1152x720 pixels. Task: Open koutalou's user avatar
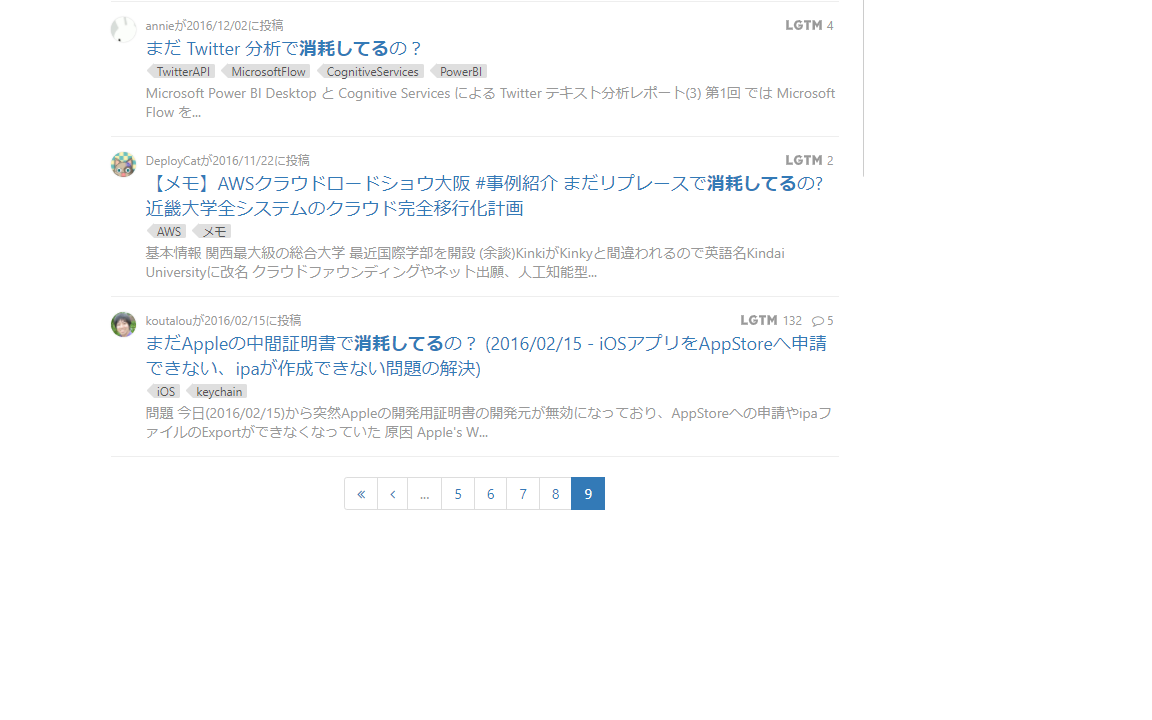pyautogui.click(x=123, y=325)
